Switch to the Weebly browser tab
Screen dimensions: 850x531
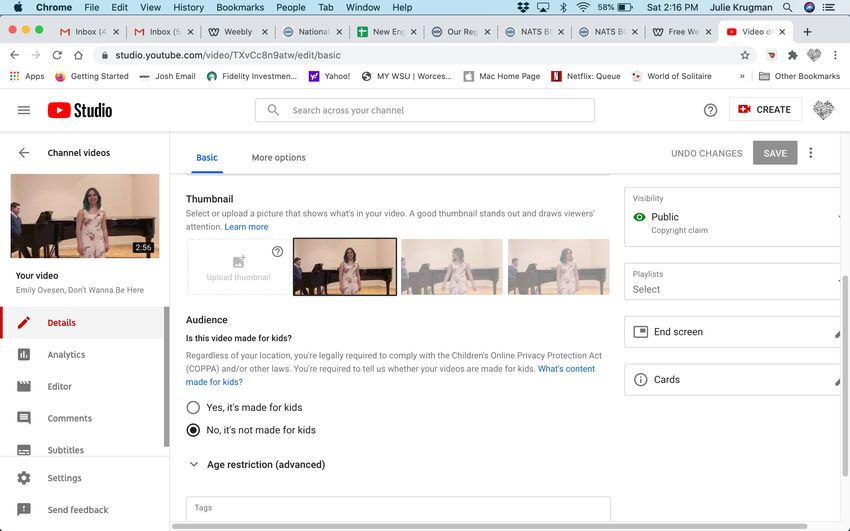tap(237, 32)
